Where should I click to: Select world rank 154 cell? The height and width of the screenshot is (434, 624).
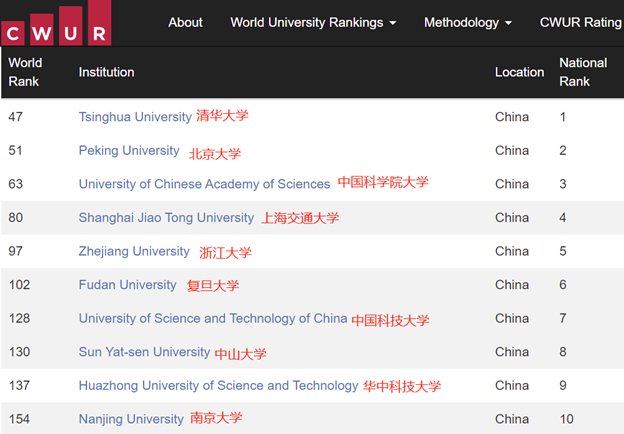(x=19, y=419)
